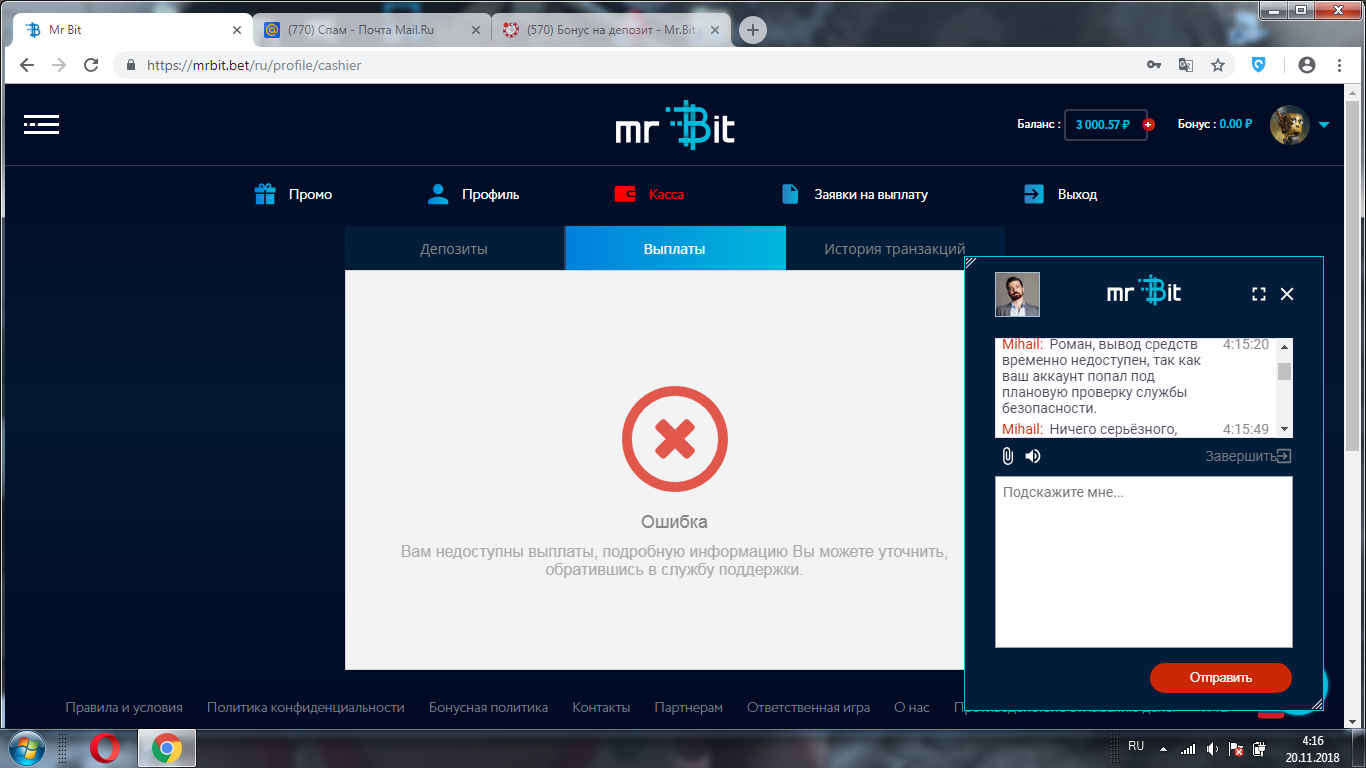This screenshot has width=1366, height=768.
Task: Click the red wallet icon beside Касса
Action: click(625, 194)
